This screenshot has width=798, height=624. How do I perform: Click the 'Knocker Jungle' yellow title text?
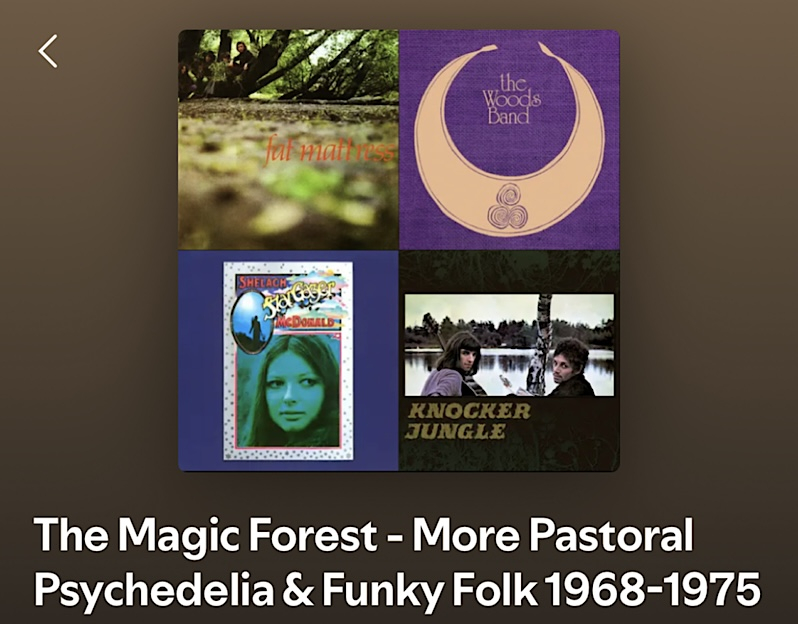click(469, 420)
